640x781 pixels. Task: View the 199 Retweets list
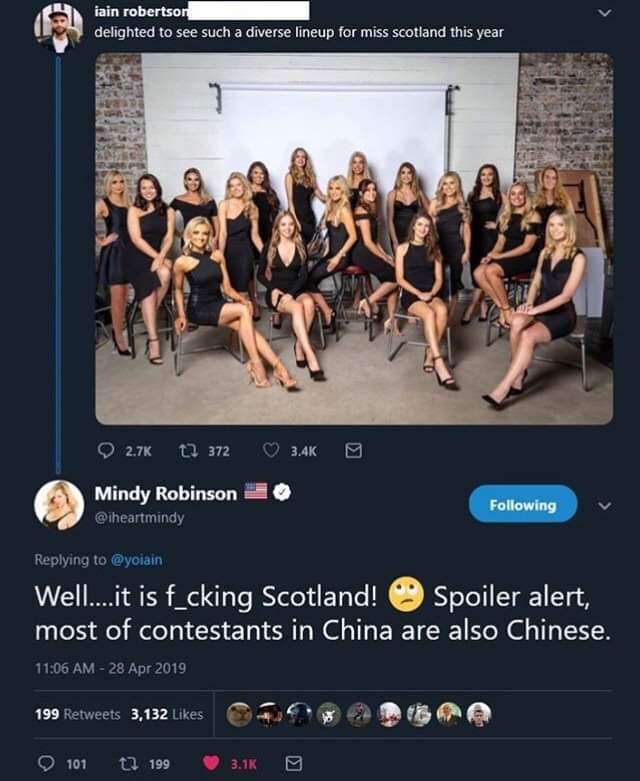[78, 714]
